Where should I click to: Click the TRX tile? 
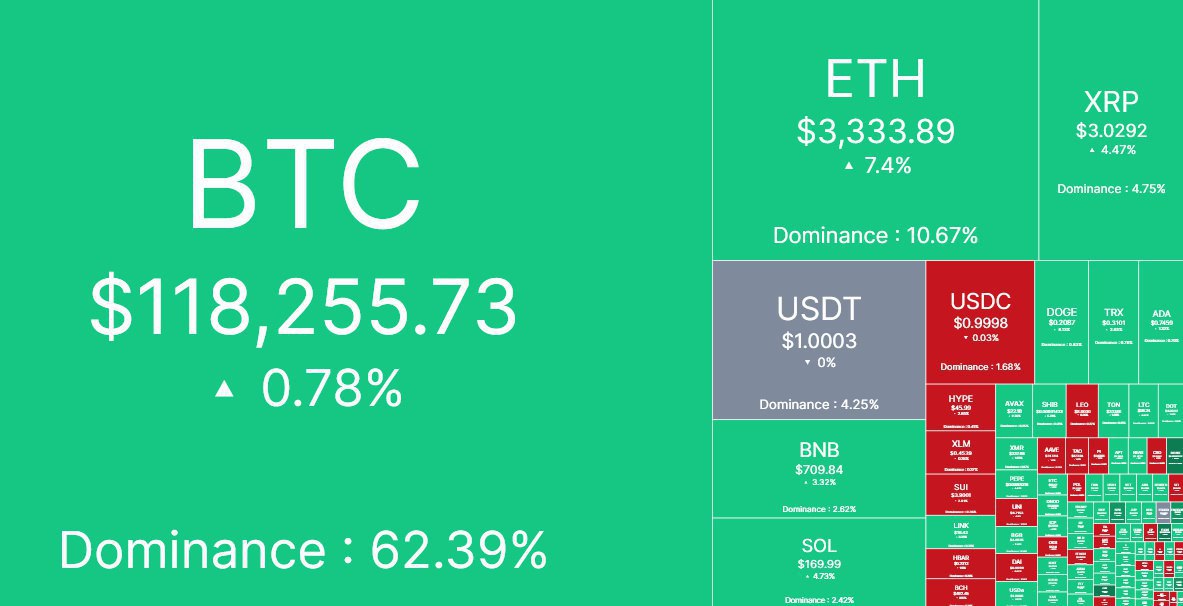pyautogui.click(x=1113, y=322)
